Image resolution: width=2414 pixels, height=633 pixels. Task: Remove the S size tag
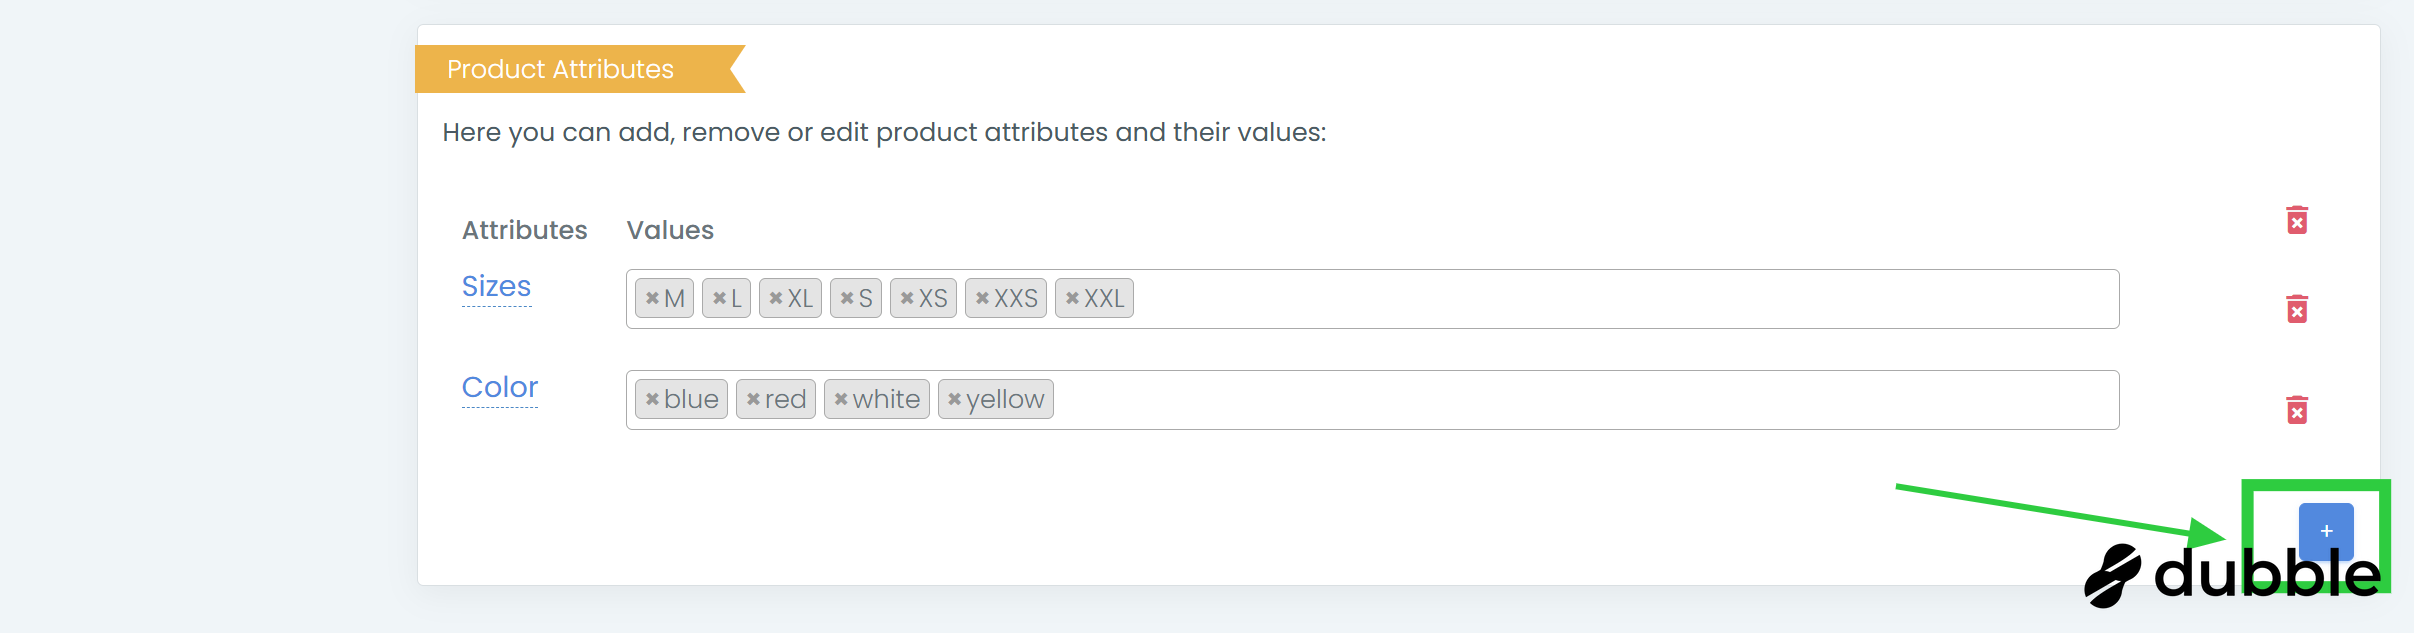[x=847, y=298]
